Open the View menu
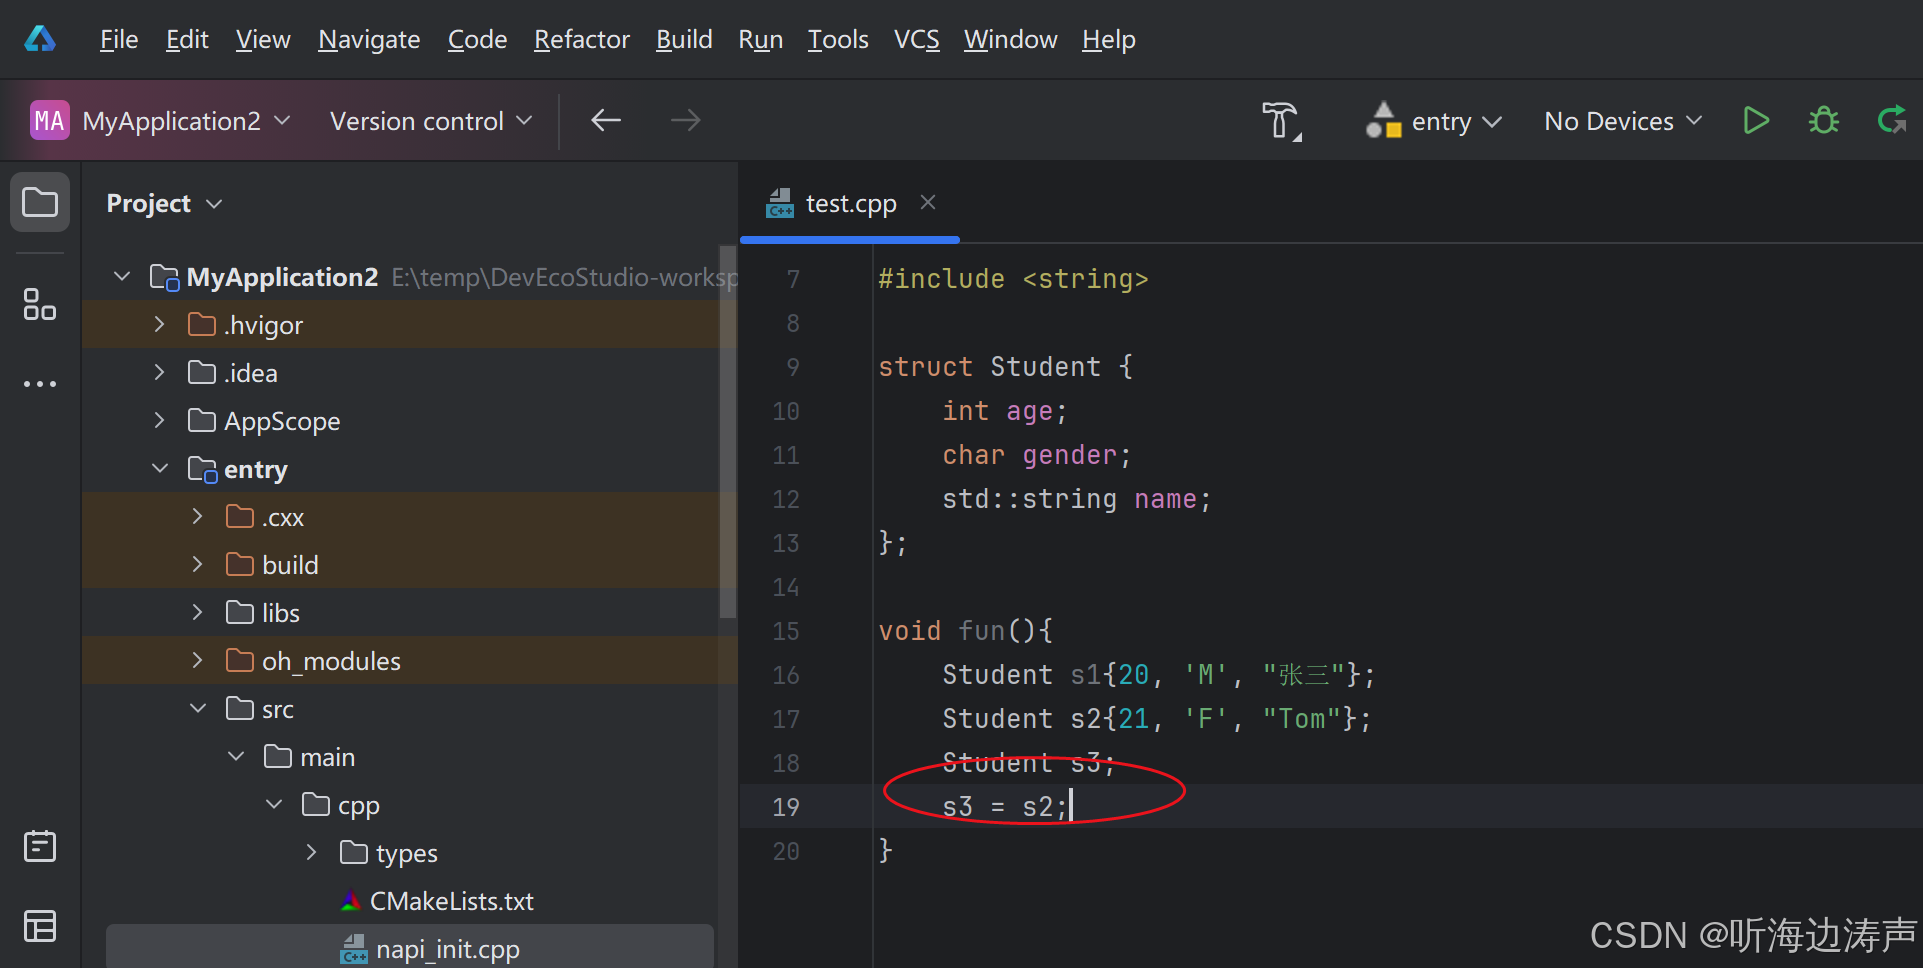The width and height of the screenshot is (1923, 968). coord(263,39)
